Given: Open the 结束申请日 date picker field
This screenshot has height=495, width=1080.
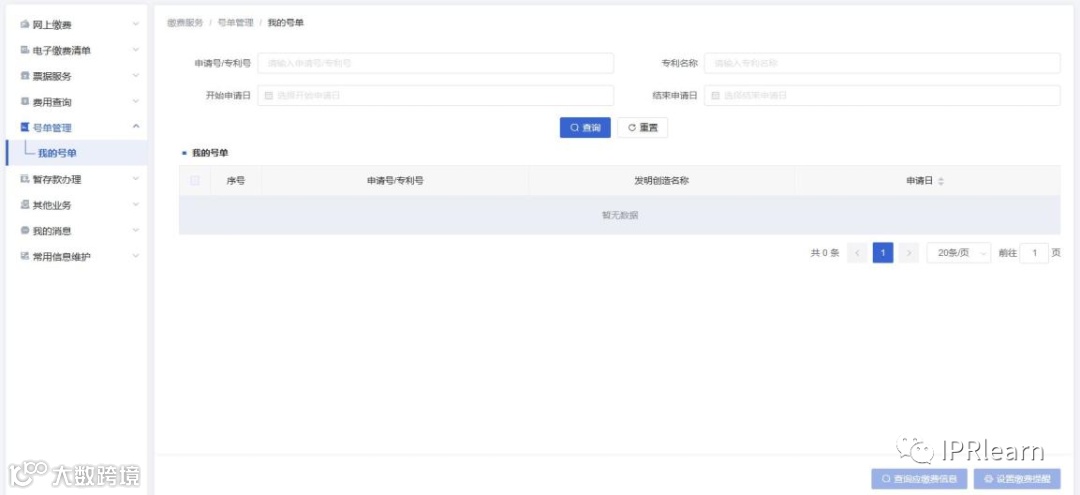Looking at the screenshot, I should (882, 96).
